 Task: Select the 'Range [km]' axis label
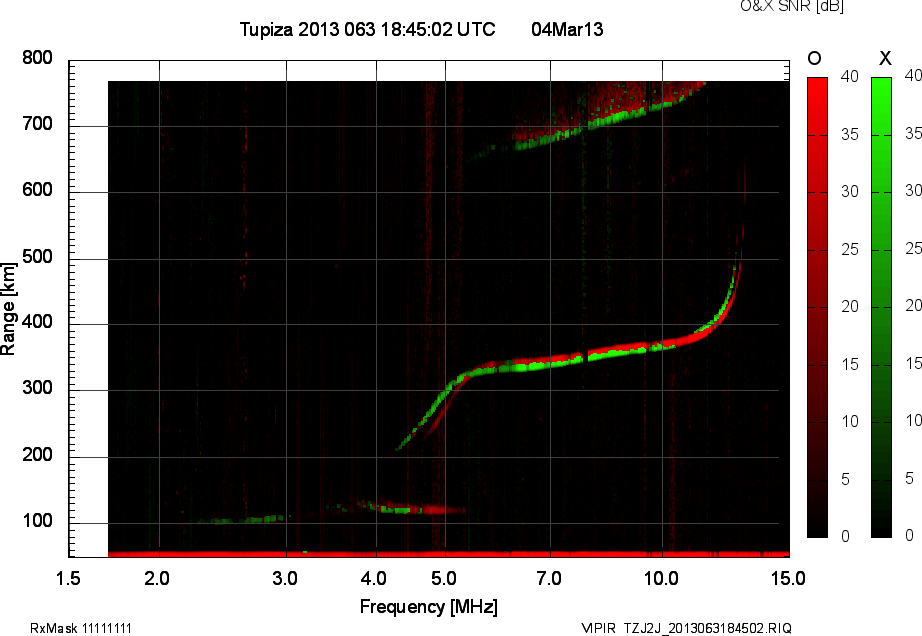coord(8,309)
